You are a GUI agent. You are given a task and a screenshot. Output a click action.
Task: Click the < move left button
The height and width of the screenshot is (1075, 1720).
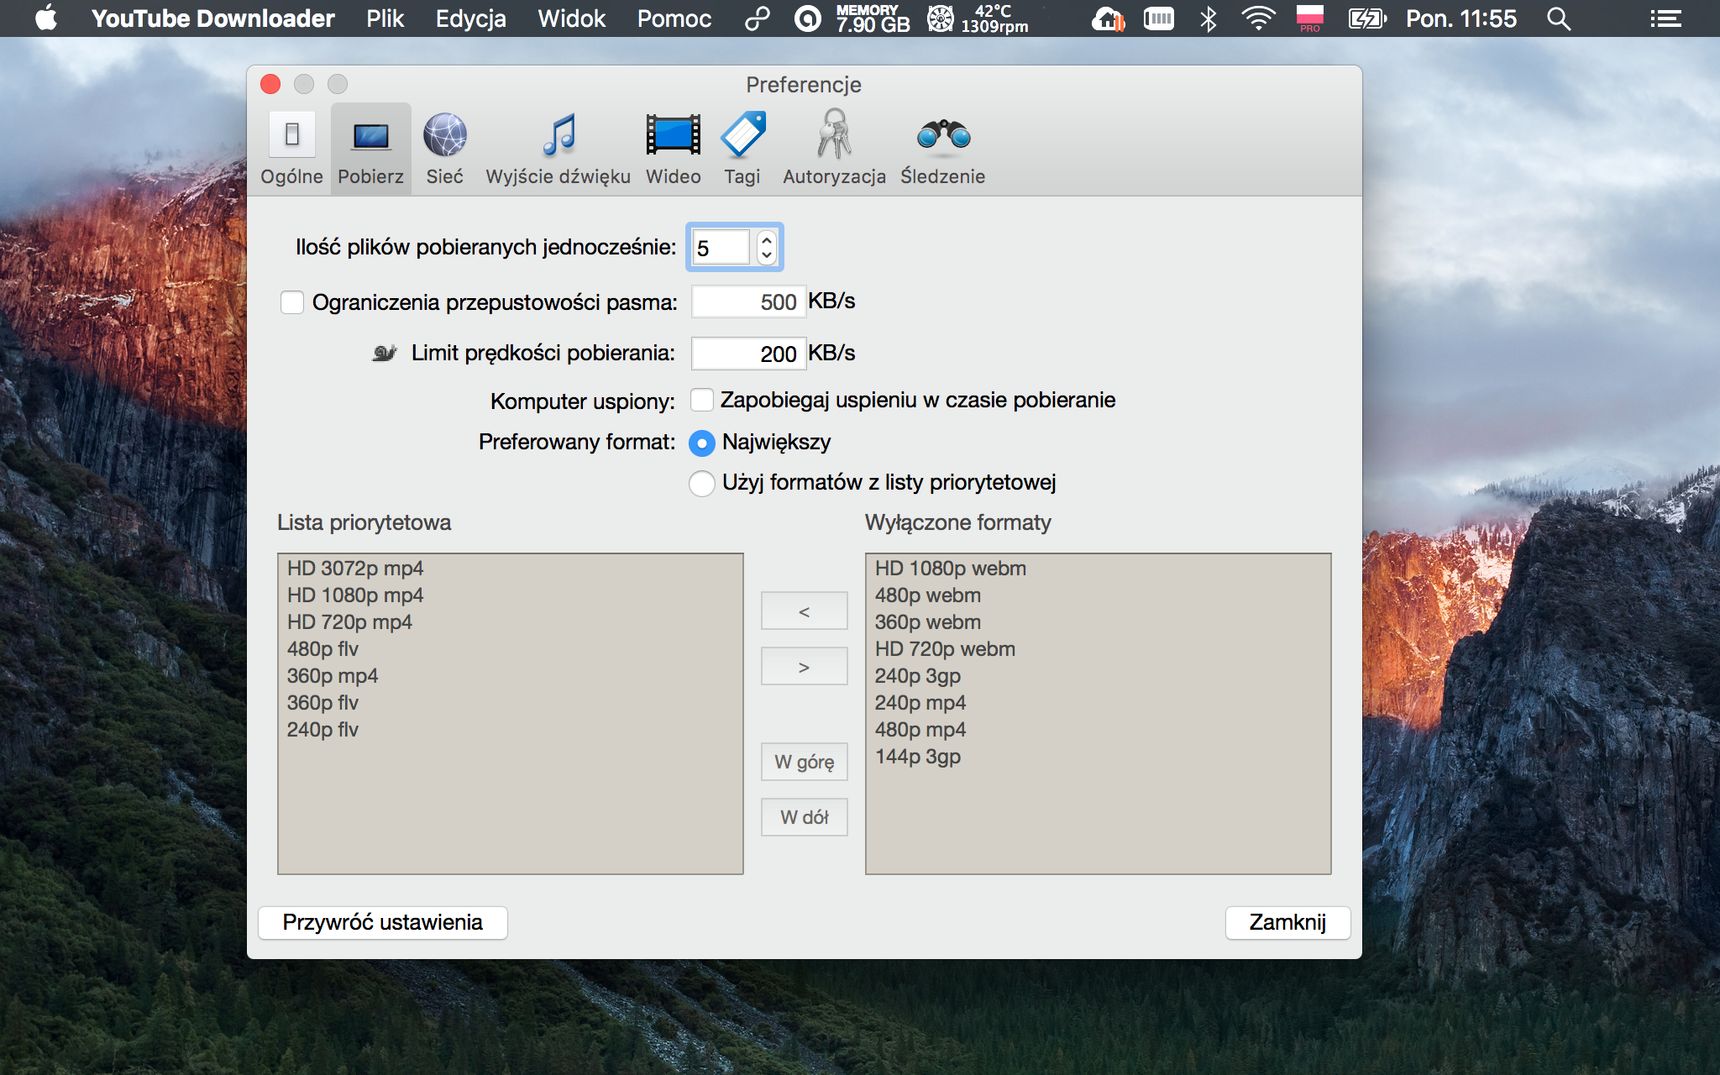804,611
